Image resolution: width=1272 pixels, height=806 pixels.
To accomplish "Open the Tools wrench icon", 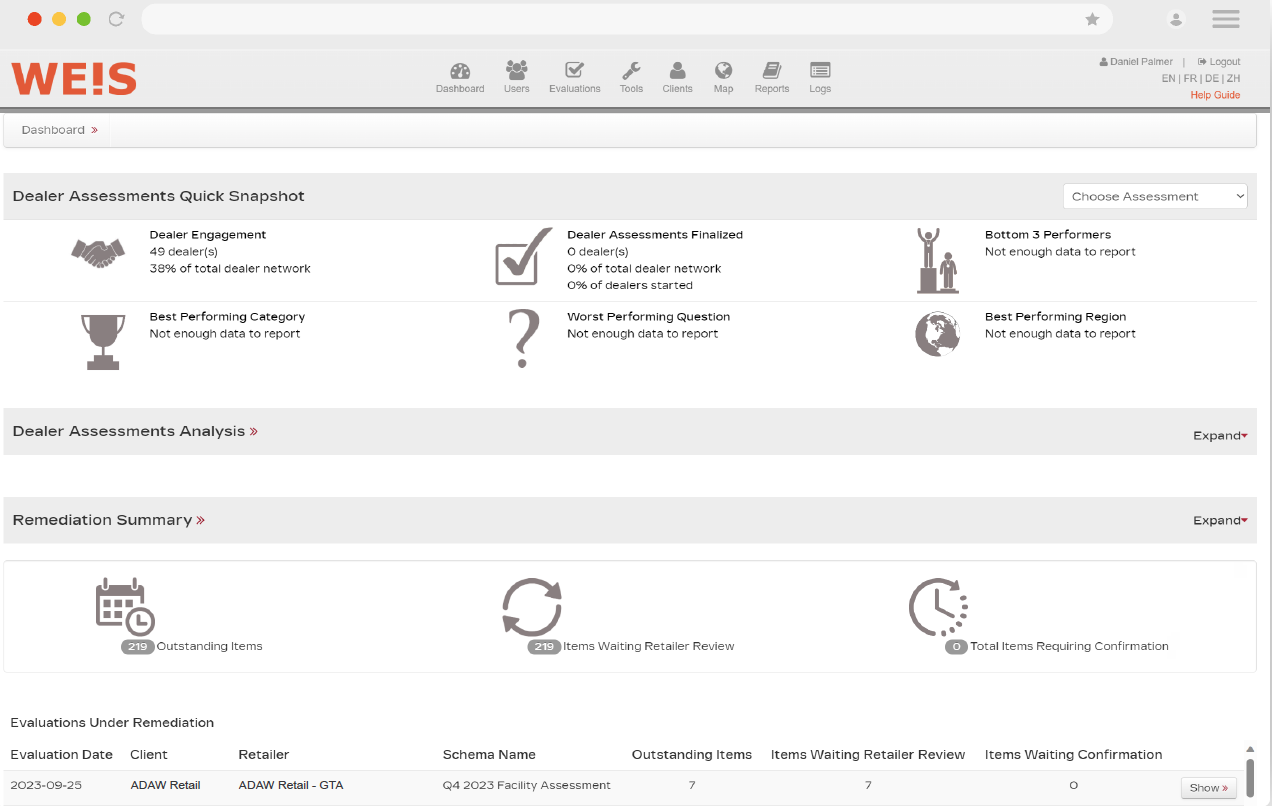I will [631, 71].
